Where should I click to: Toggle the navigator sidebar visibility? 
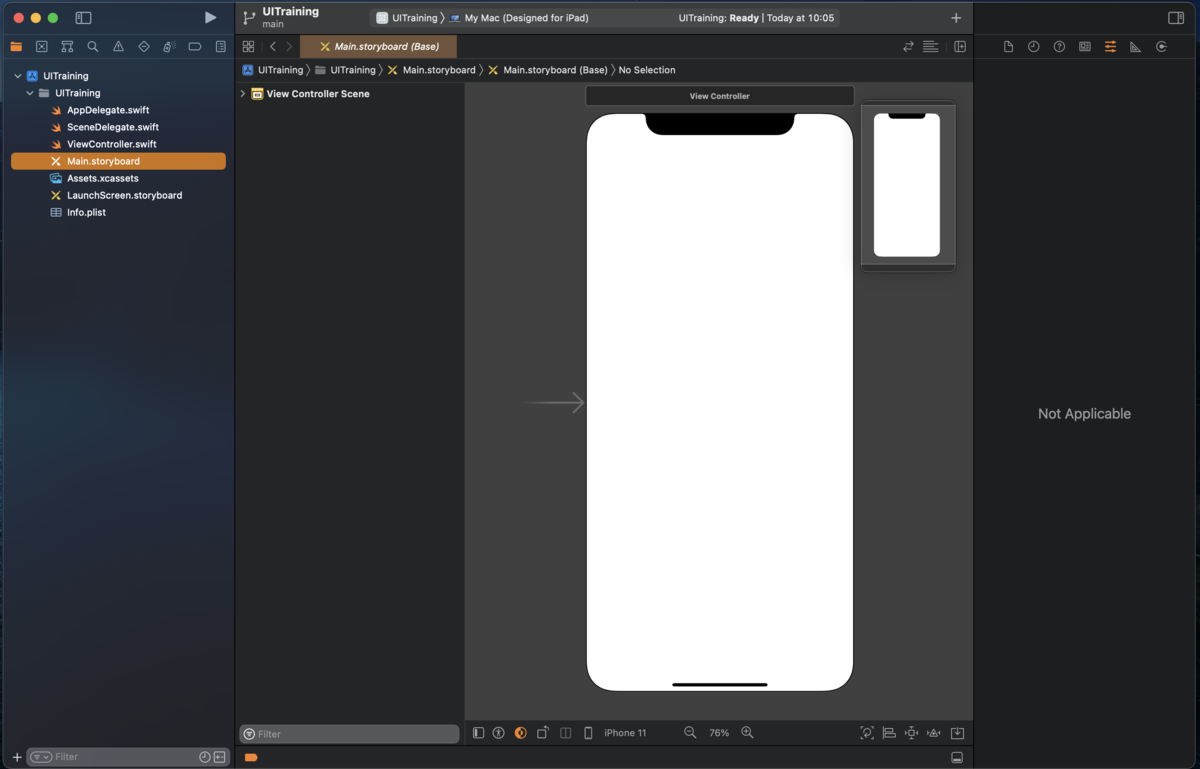84,18
